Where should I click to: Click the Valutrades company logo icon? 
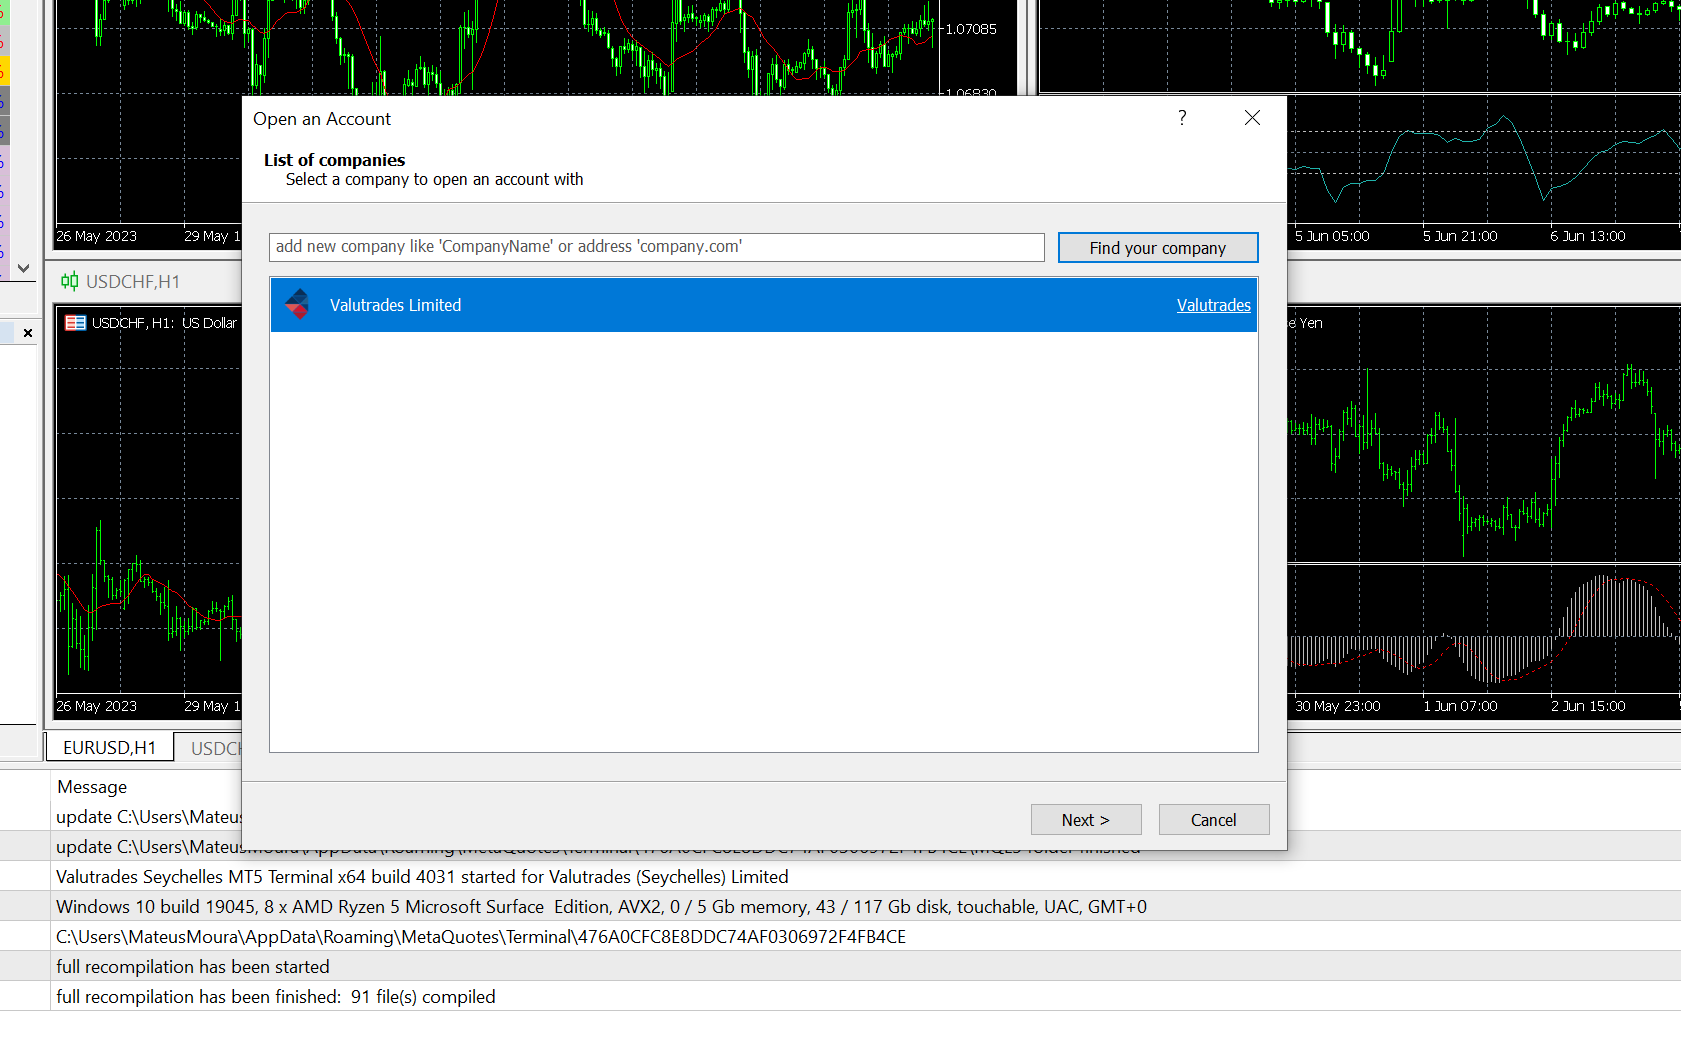(x=297, y=305)
